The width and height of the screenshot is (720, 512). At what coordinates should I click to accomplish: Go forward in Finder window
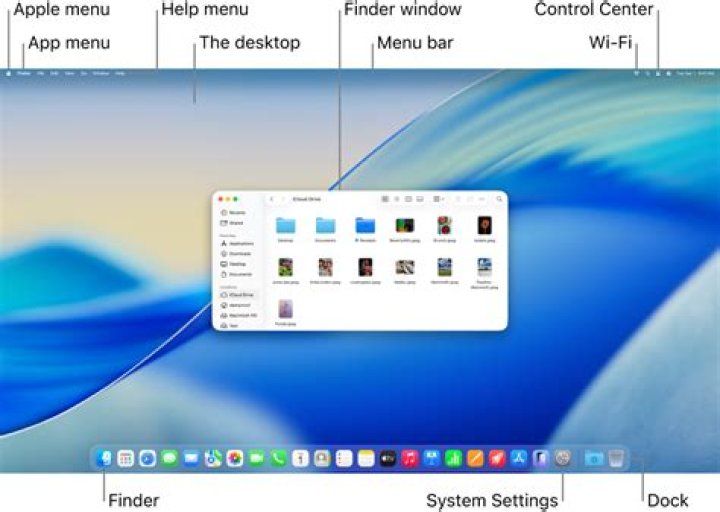coord(283,199)
